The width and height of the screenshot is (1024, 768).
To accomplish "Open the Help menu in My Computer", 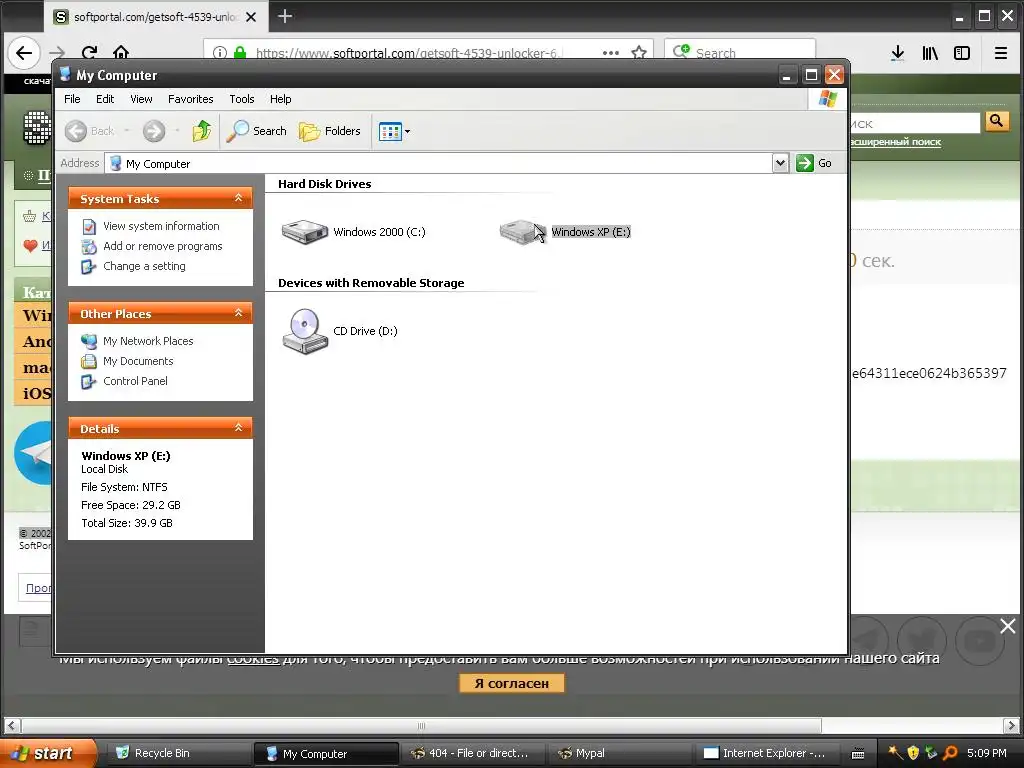I will 281,99.
